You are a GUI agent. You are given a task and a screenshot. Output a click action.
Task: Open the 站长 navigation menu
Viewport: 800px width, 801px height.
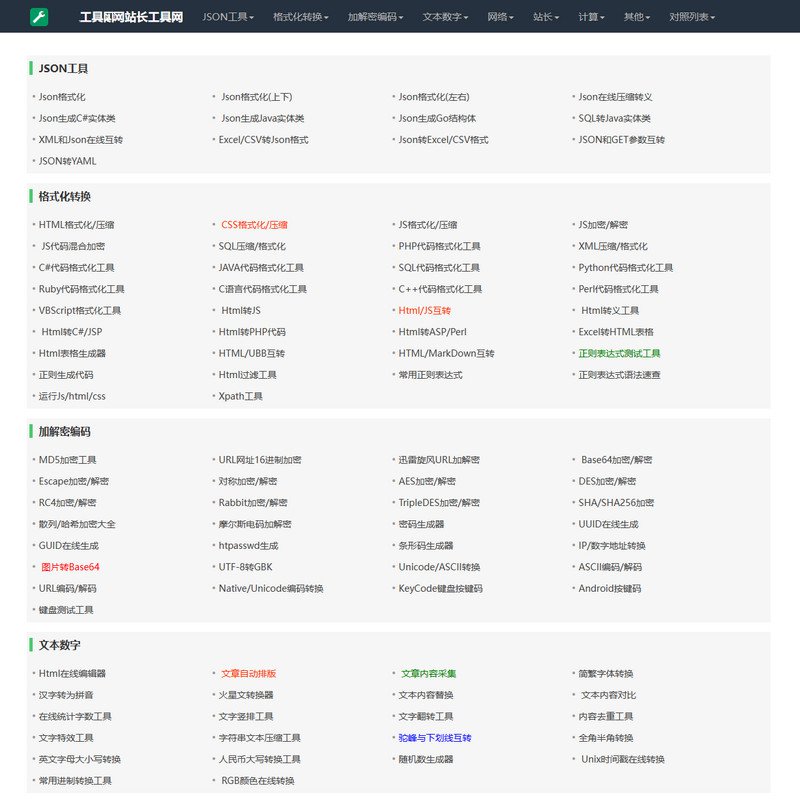click(x=546, y=17)
